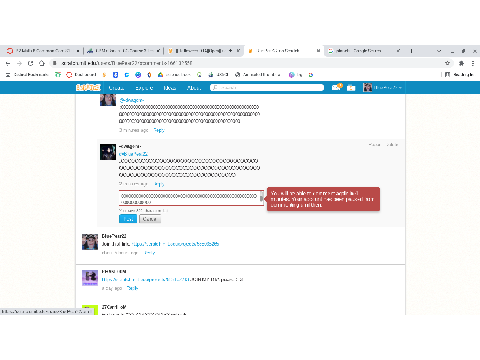Expand the account username dropdown in navbar
The height and width of the screenshot is (360, 480).
[x=383, y=88]
